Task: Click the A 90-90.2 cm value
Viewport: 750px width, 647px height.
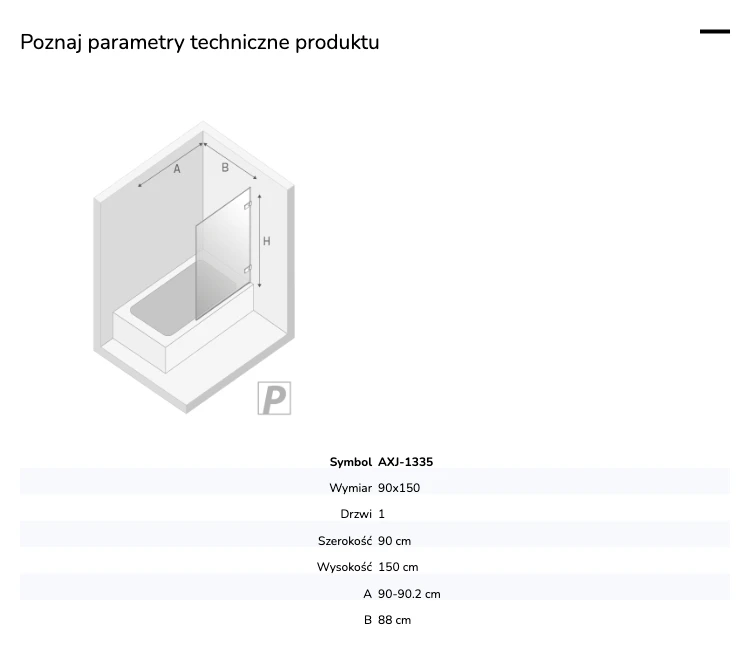Action: 409,594
